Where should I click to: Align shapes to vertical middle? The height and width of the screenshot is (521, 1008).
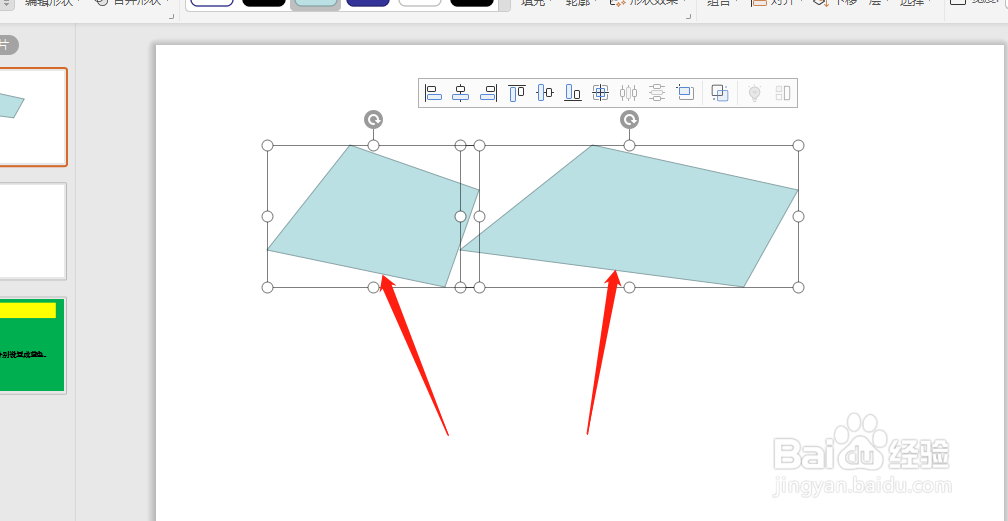(544, 93)
